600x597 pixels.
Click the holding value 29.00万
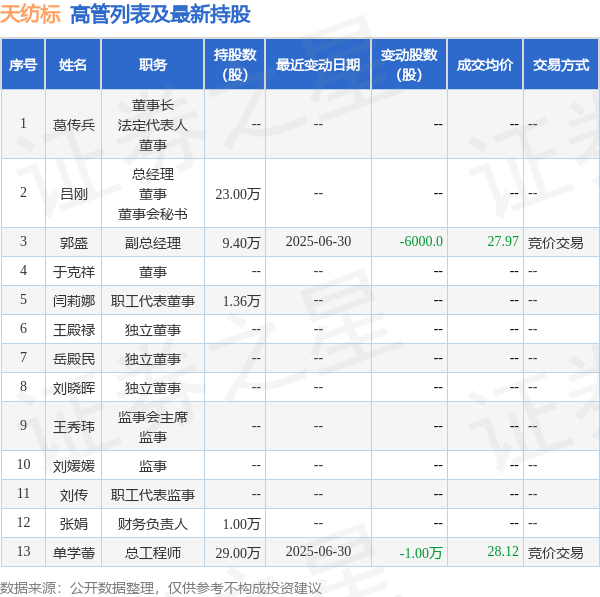tap(238, 553)
